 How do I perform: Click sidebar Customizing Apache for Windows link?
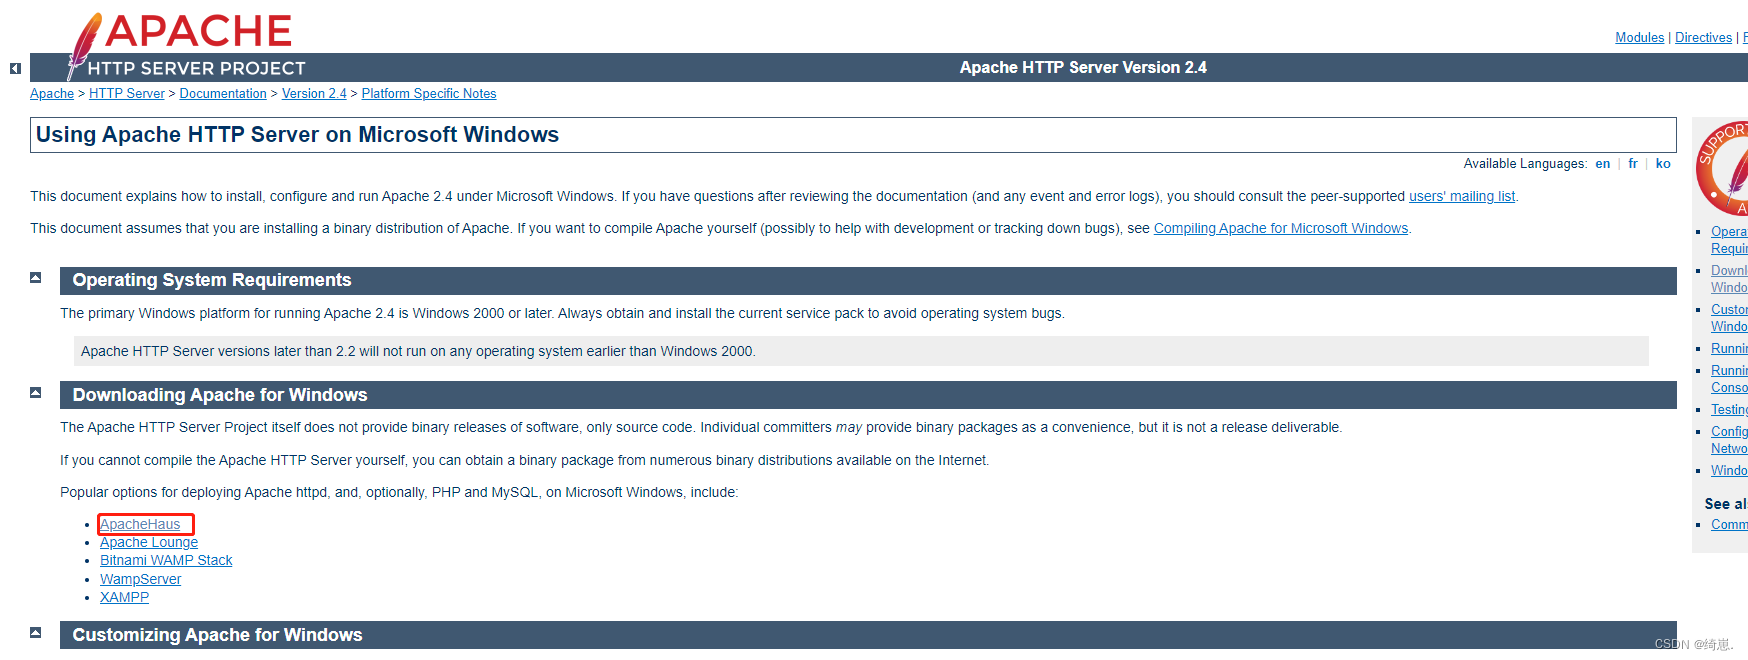(1729, 318)
